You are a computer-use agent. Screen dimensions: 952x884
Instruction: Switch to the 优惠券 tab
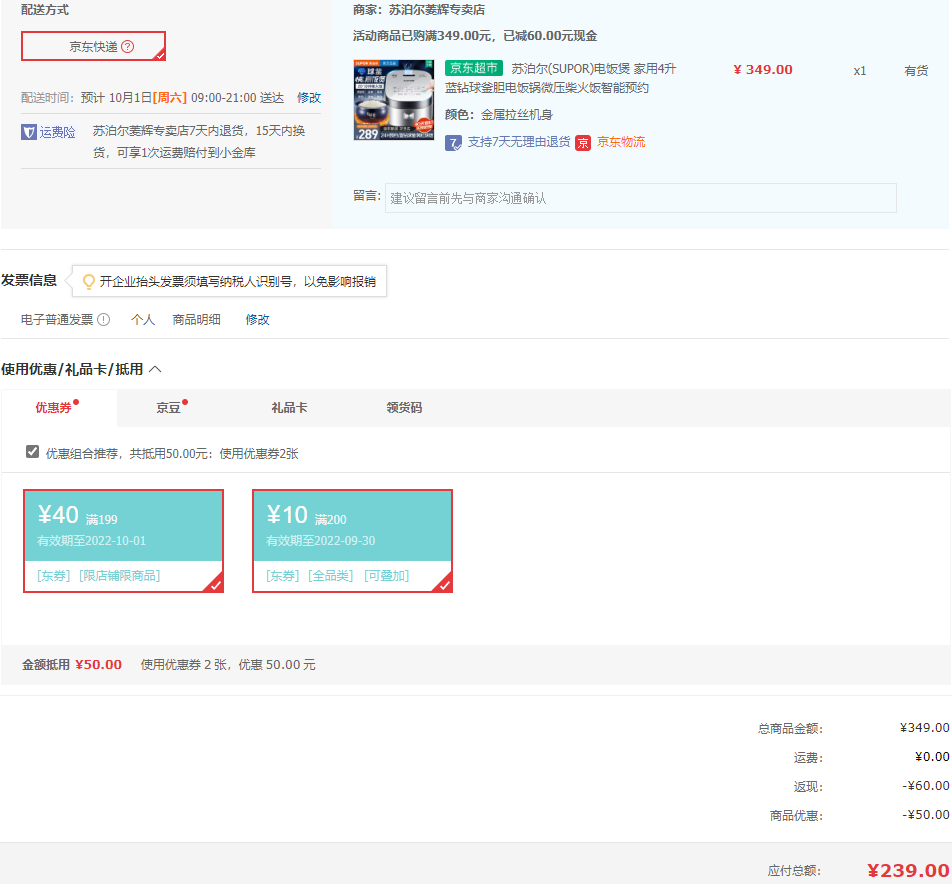(58, 408)
